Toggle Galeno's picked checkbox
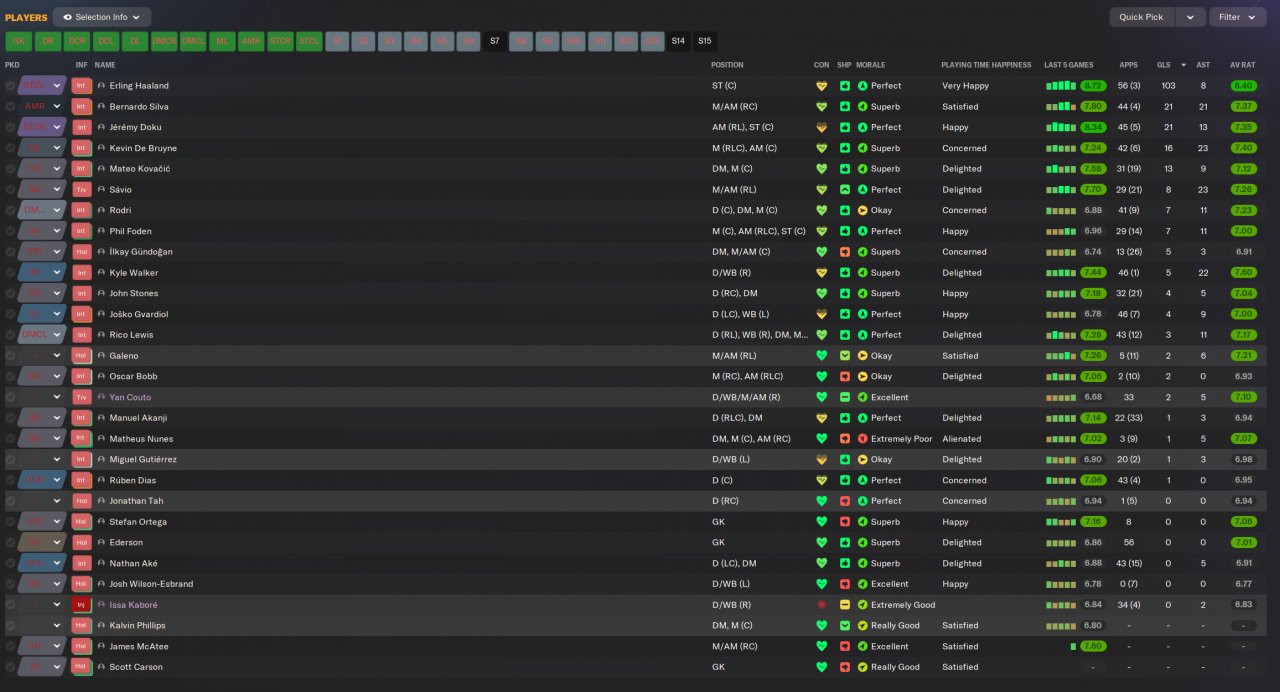1280x692 pixels. (x=10, y=356)
